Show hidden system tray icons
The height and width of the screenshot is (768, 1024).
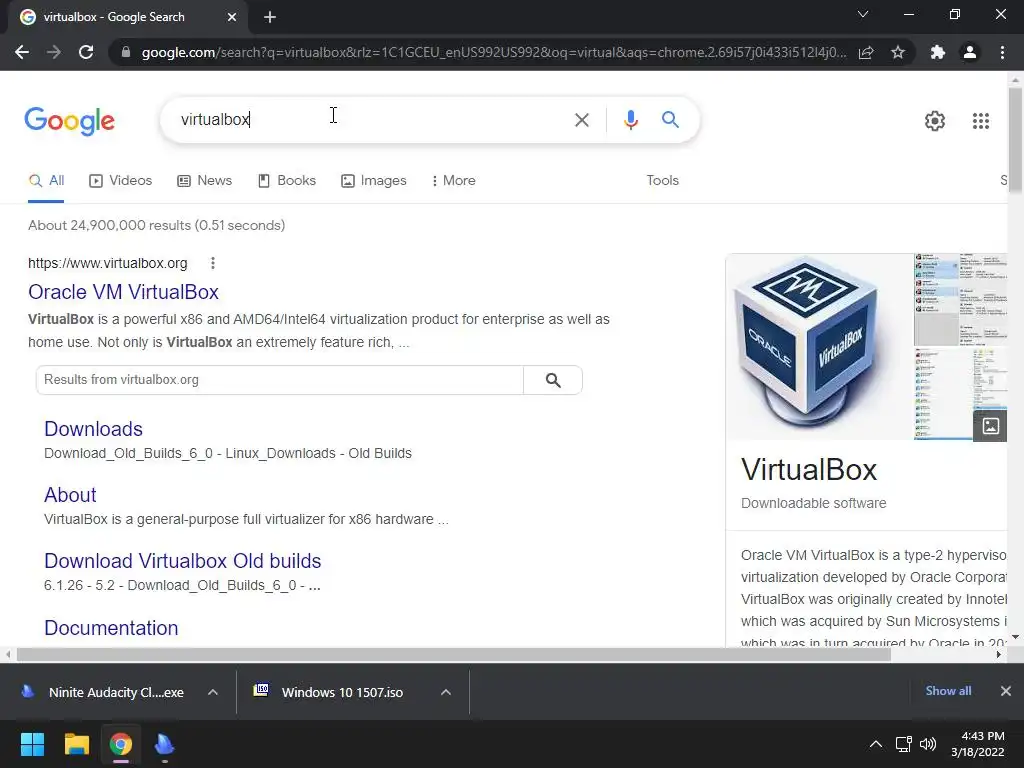[x=876, y=744]
